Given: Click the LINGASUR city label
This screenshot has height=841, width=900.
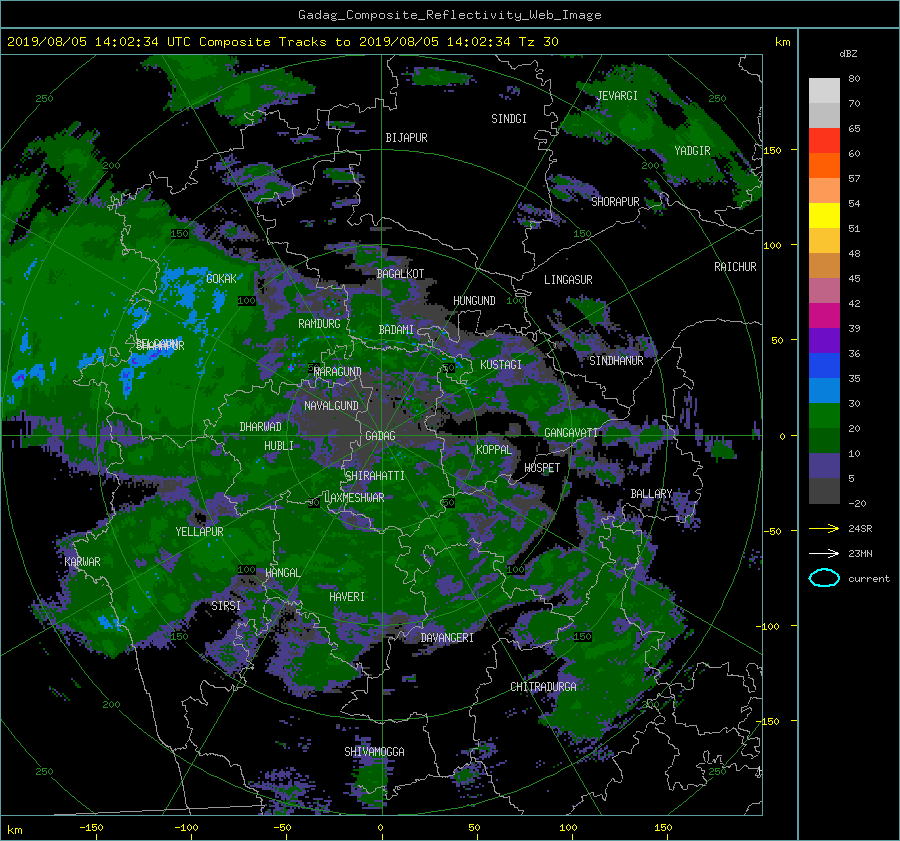Looking at the screenshot, I should coord(568,280).
